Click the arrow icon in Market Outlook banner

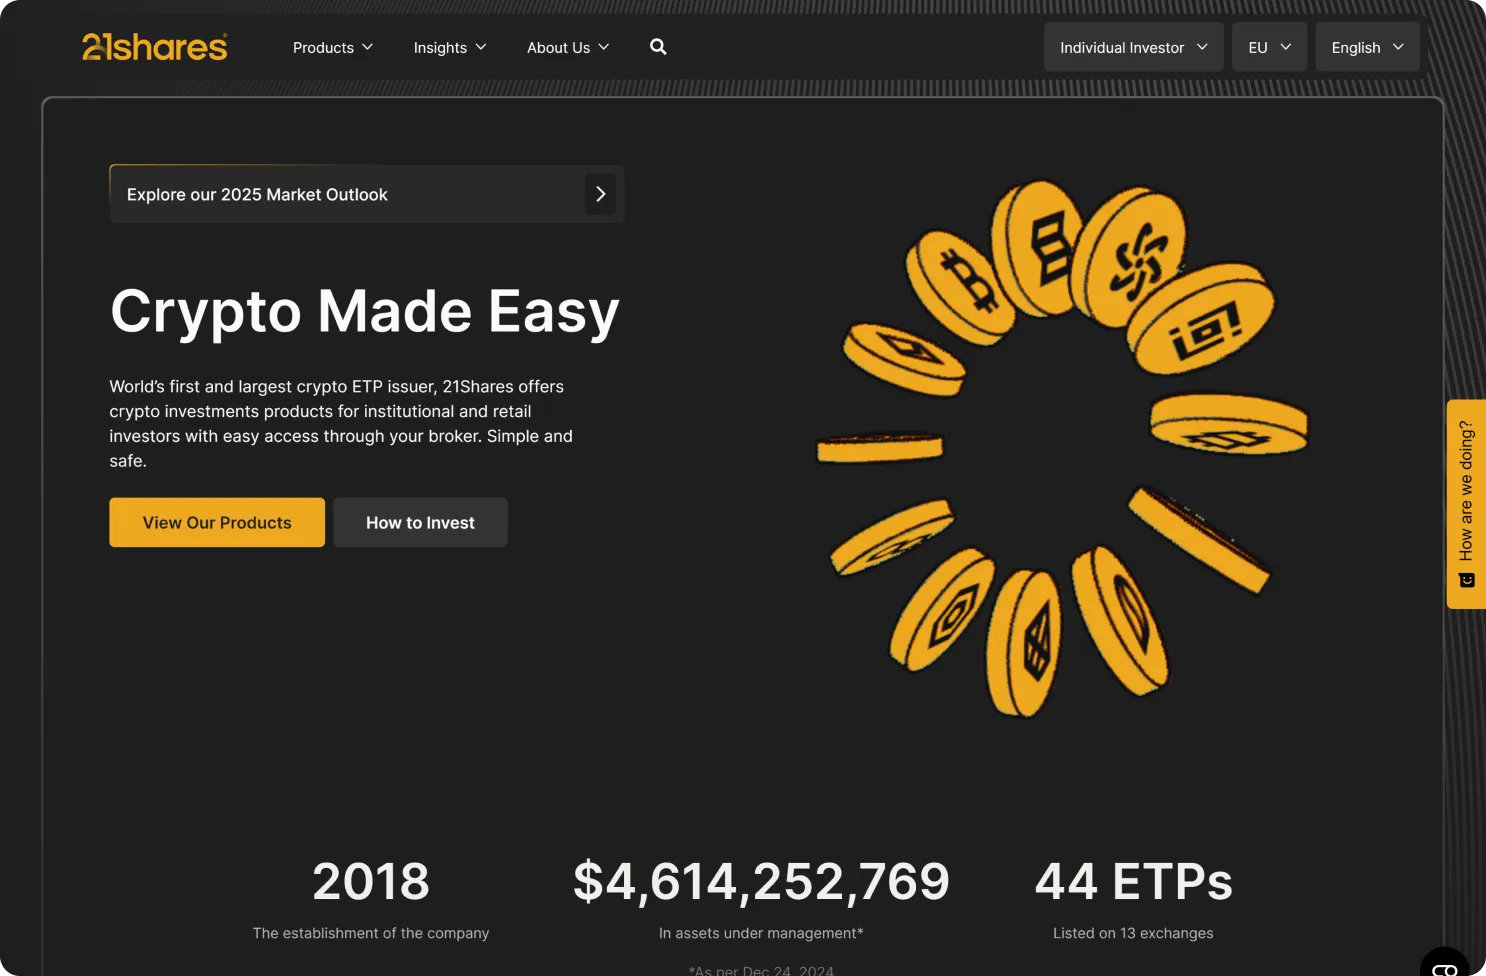(x=600, y=194)
